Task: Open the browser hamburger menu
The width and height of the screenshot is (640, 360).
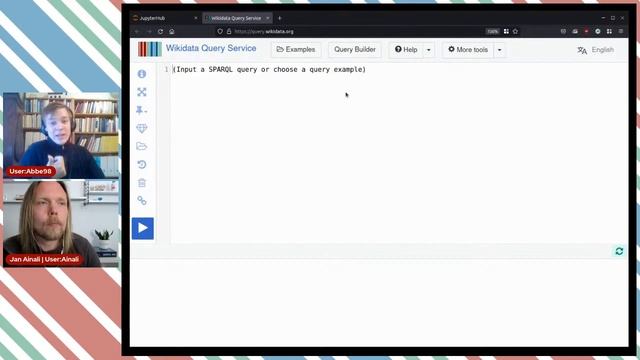Action: (621, 31)
